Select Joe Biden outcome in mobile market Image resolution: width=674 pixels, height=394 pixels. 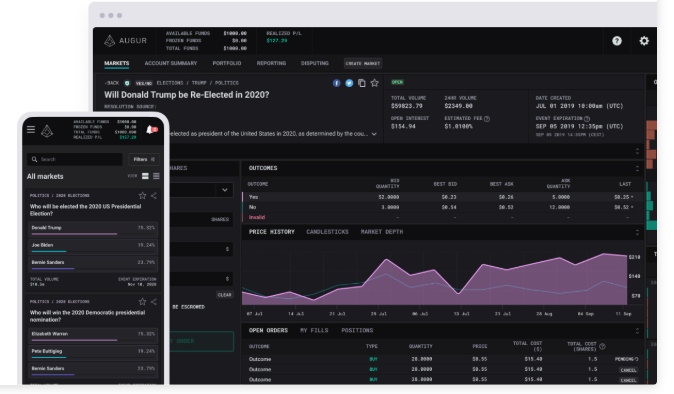(x=93, y=247)
